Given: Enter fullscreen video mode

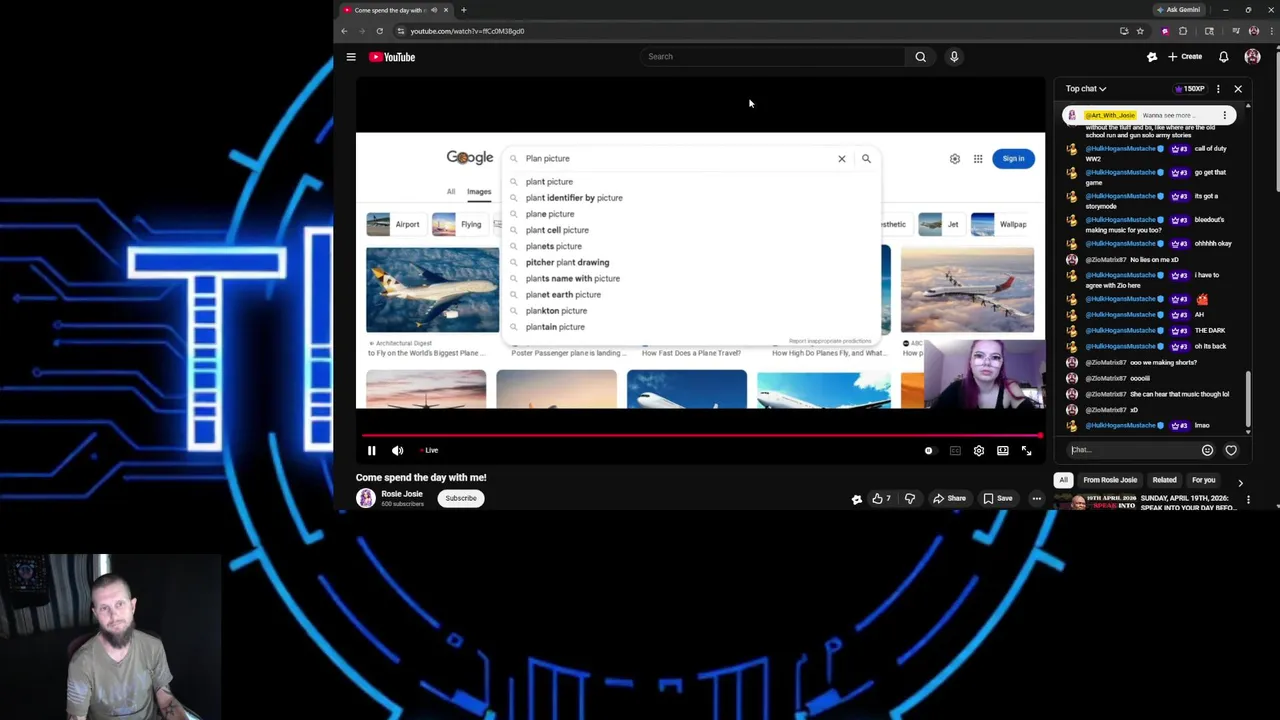Looking at the screenshot, I should pyautogui.click(x=1026, y=451).
